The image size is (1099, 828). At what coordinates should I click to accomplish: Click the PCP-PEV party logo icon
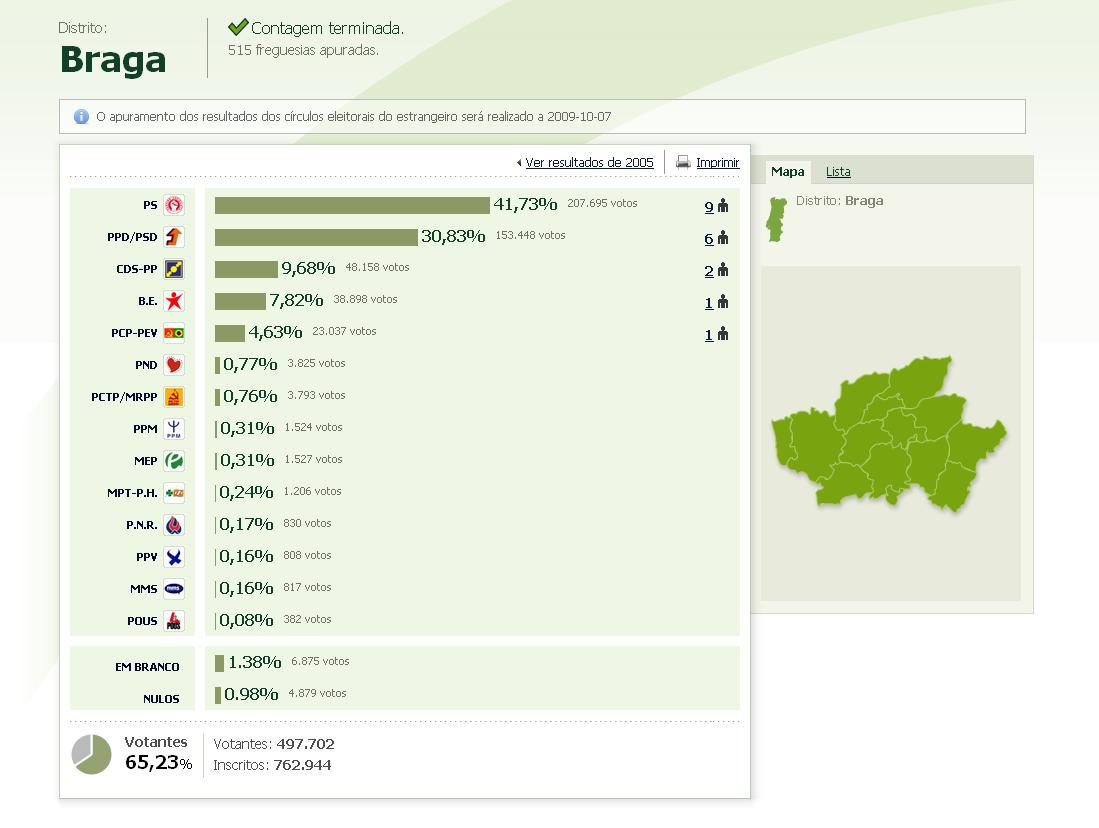point(174,333)
